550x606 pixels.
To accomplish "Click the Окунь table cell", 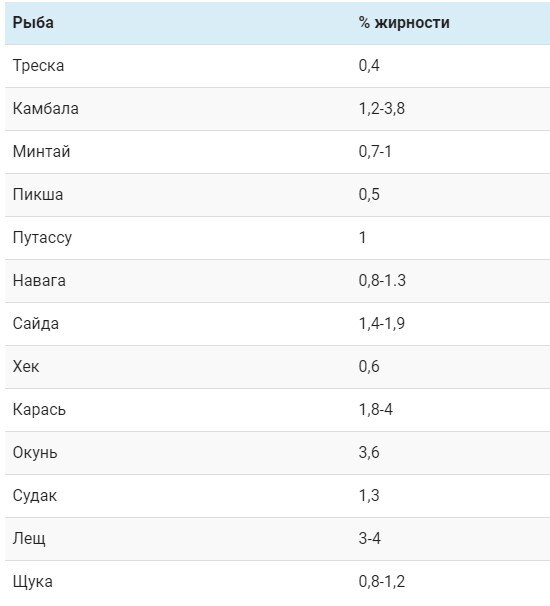I will [x=35, y=452].
